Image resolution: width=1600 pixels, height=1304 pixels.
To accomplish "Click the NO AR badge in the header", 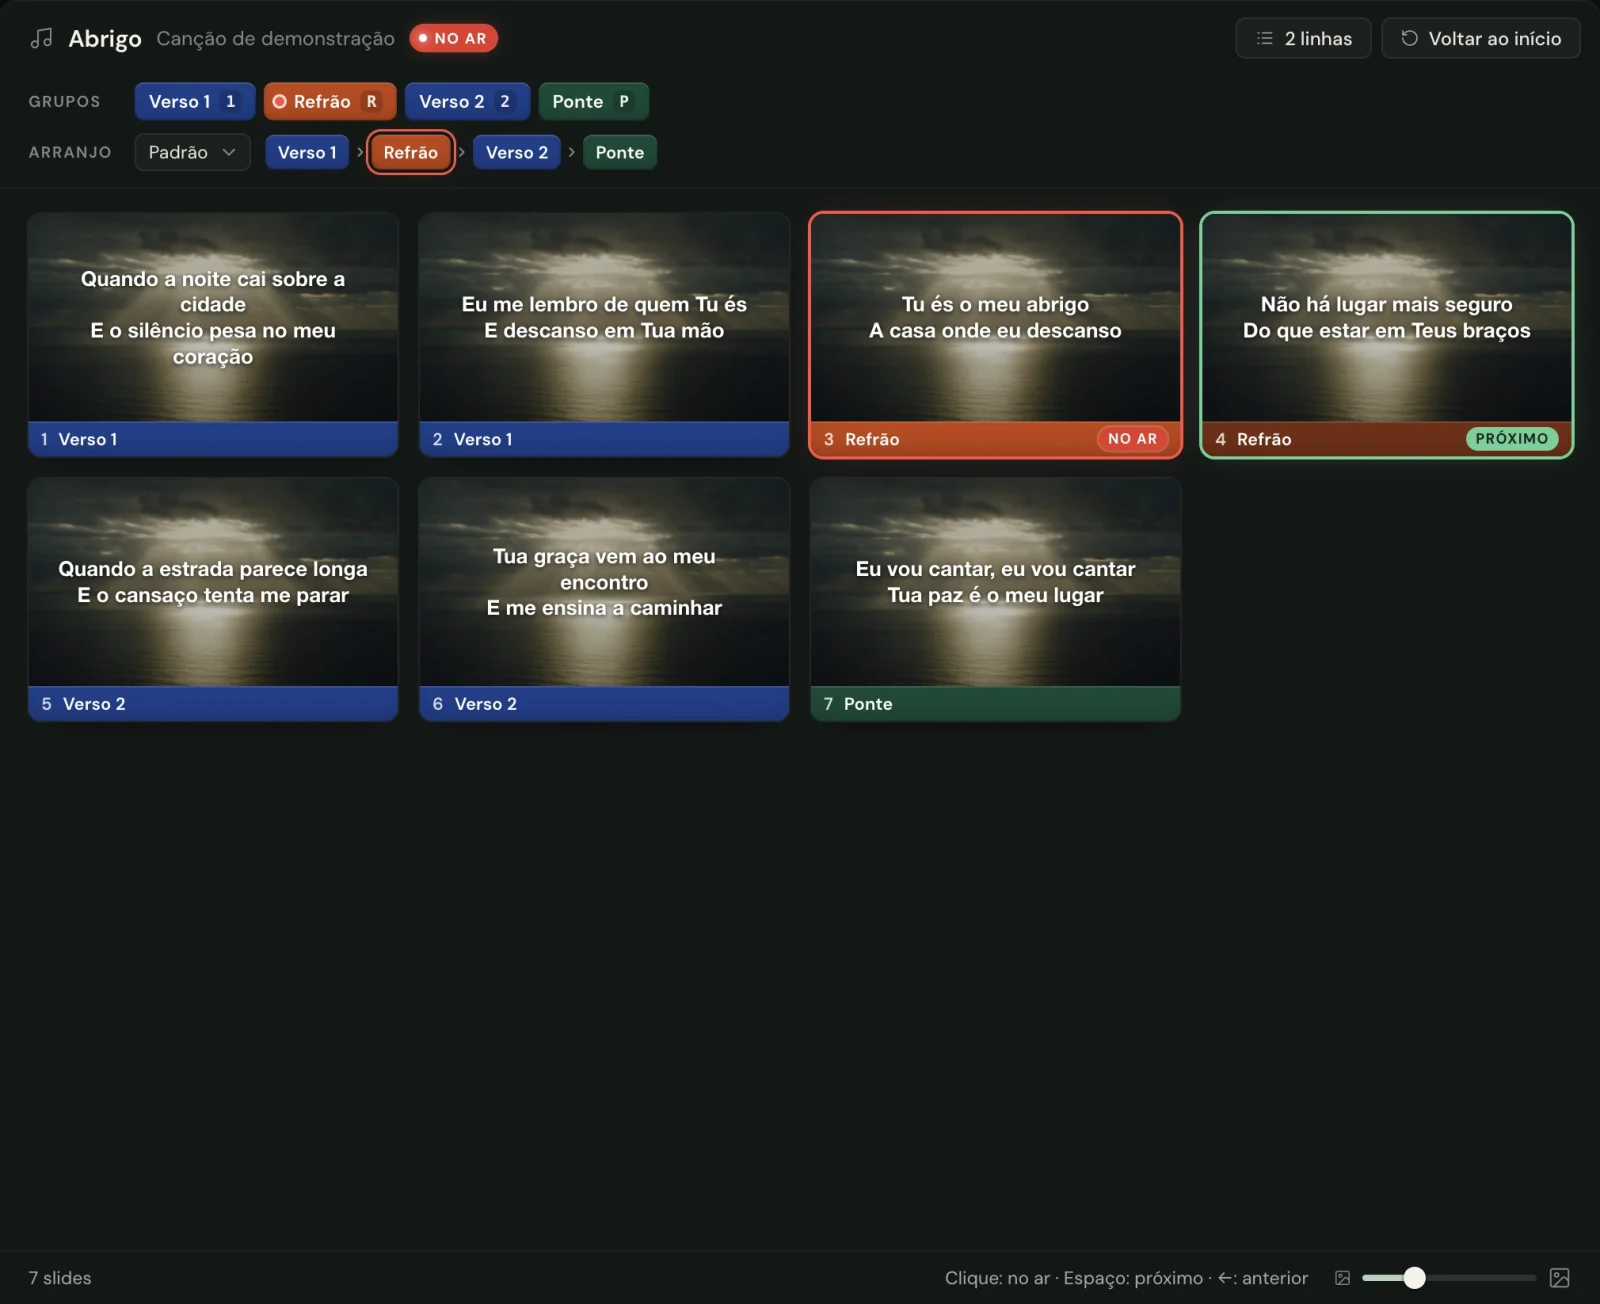I will 453,38.
